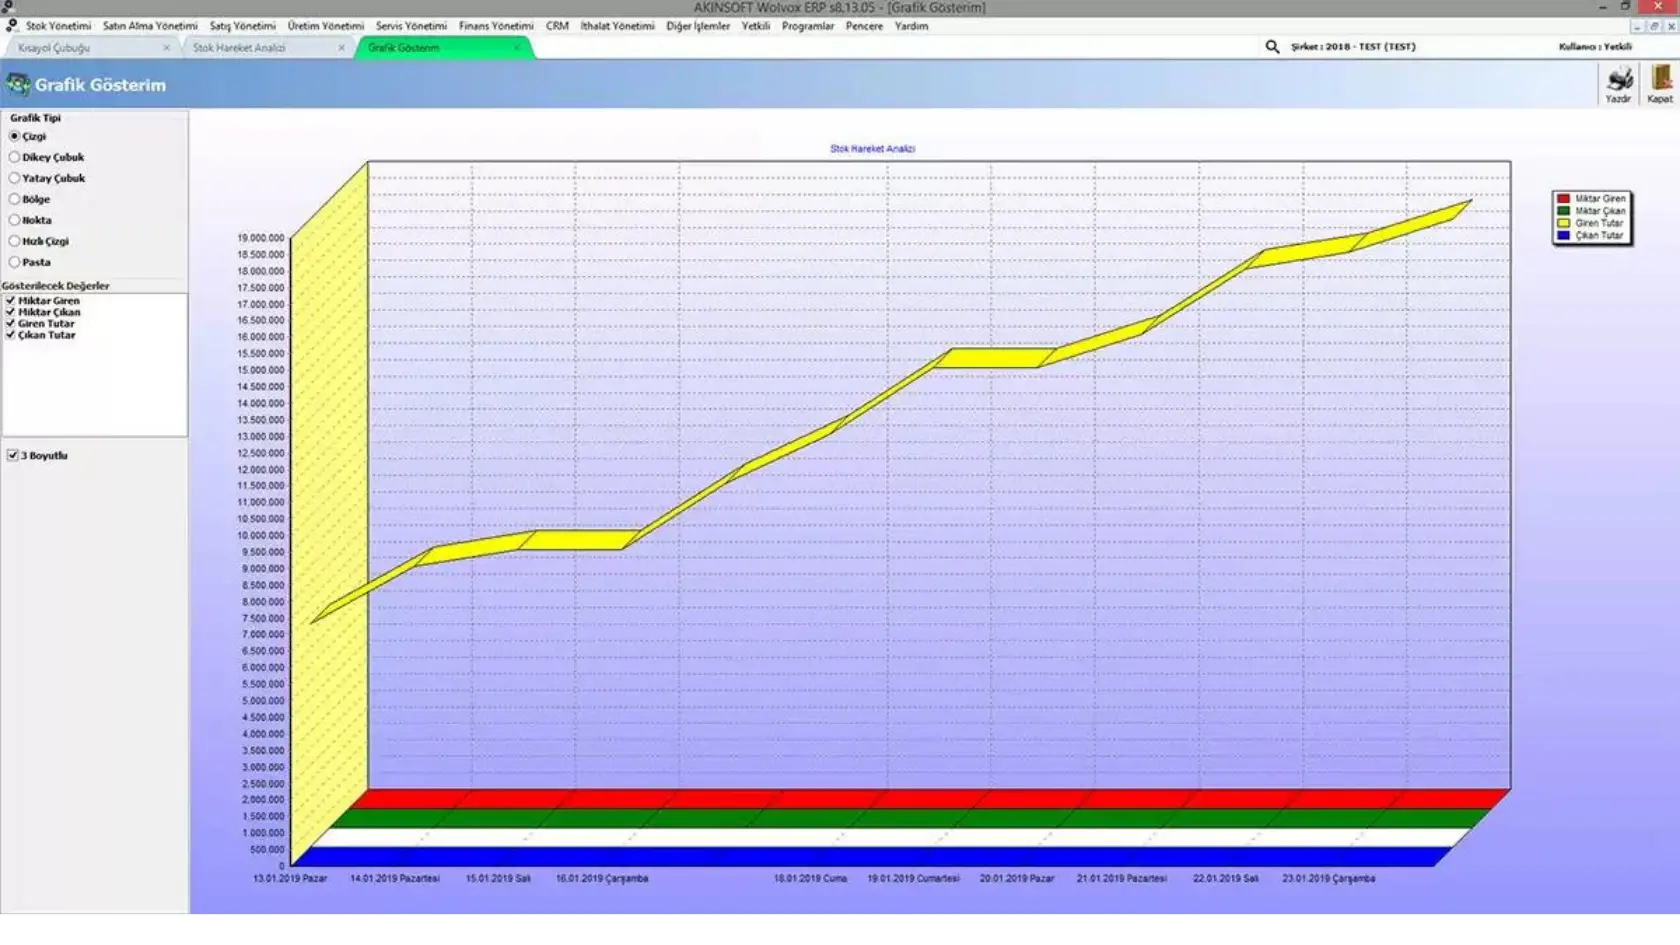Click the 16.01.2019 Çarşamba axis label
This screenshot has height=945, width=1680.
(x=602, y=878)
